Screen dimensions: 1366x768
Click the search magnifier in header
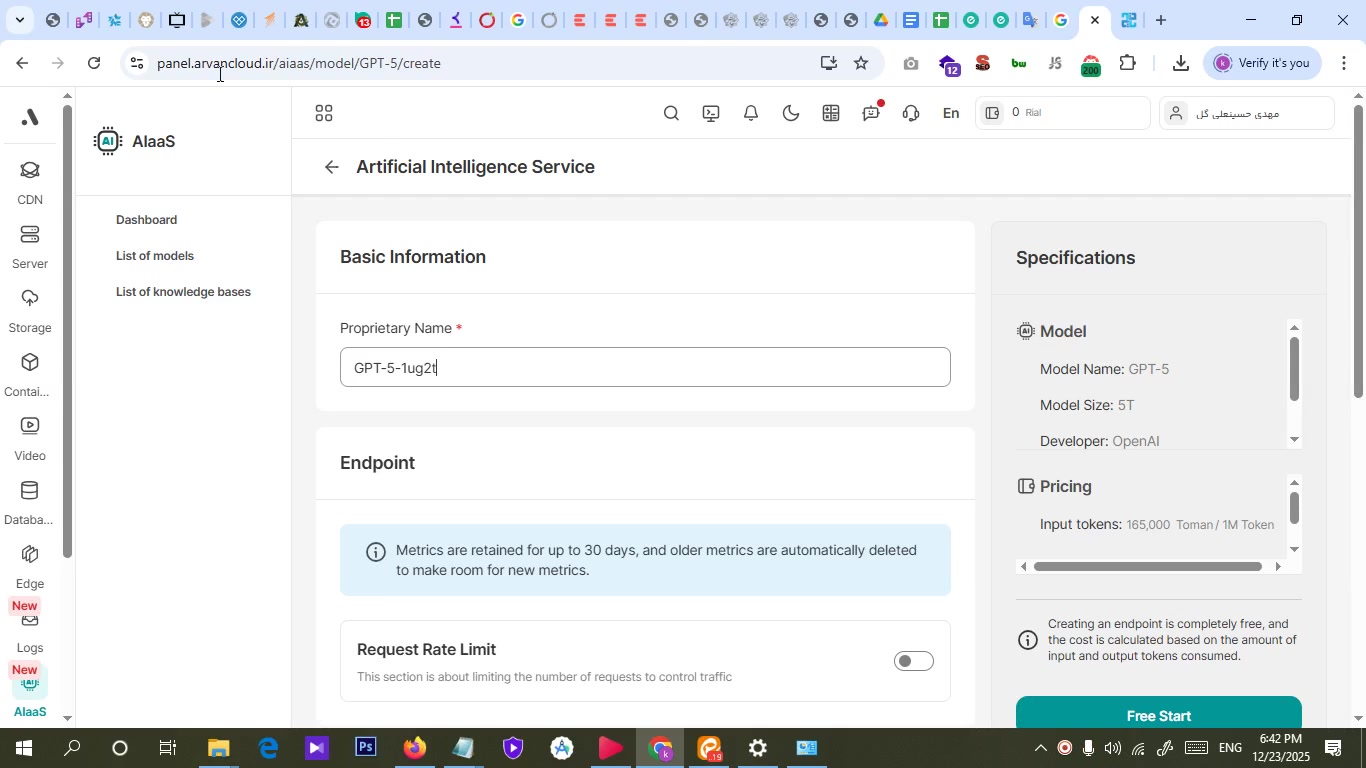coord(671,114)
